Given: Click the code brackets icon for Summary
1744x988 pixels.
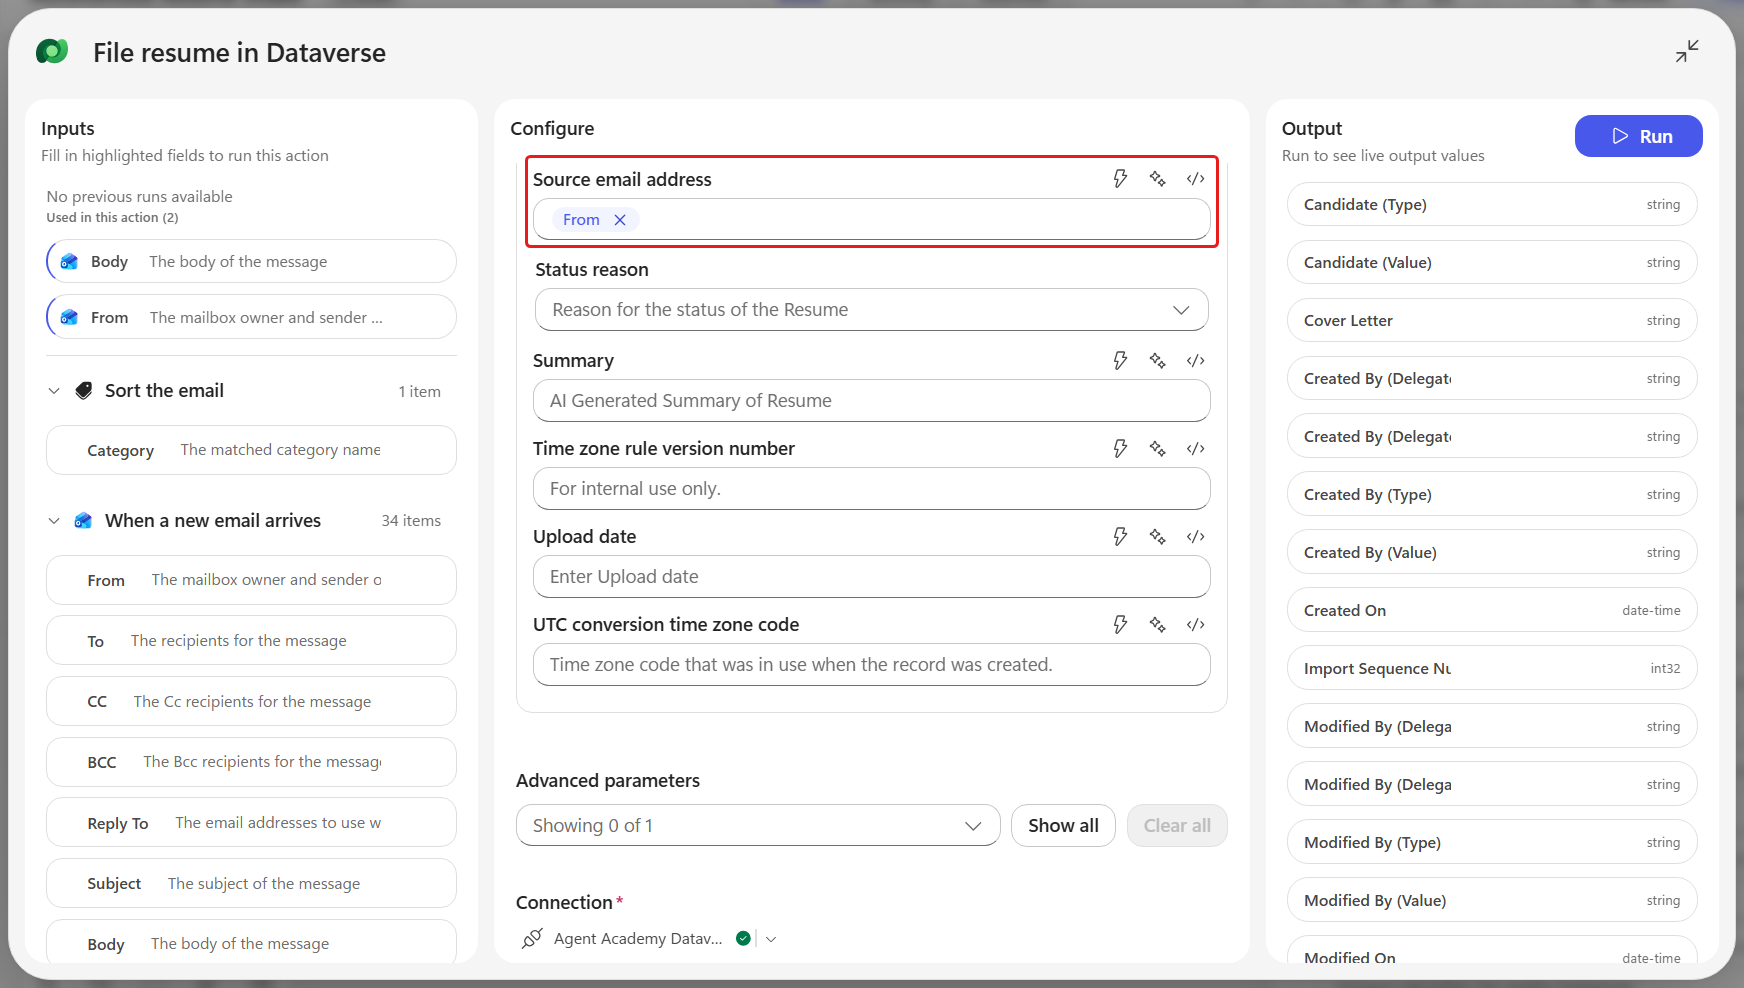Looking at the screenshot, I should [1195, 361].
